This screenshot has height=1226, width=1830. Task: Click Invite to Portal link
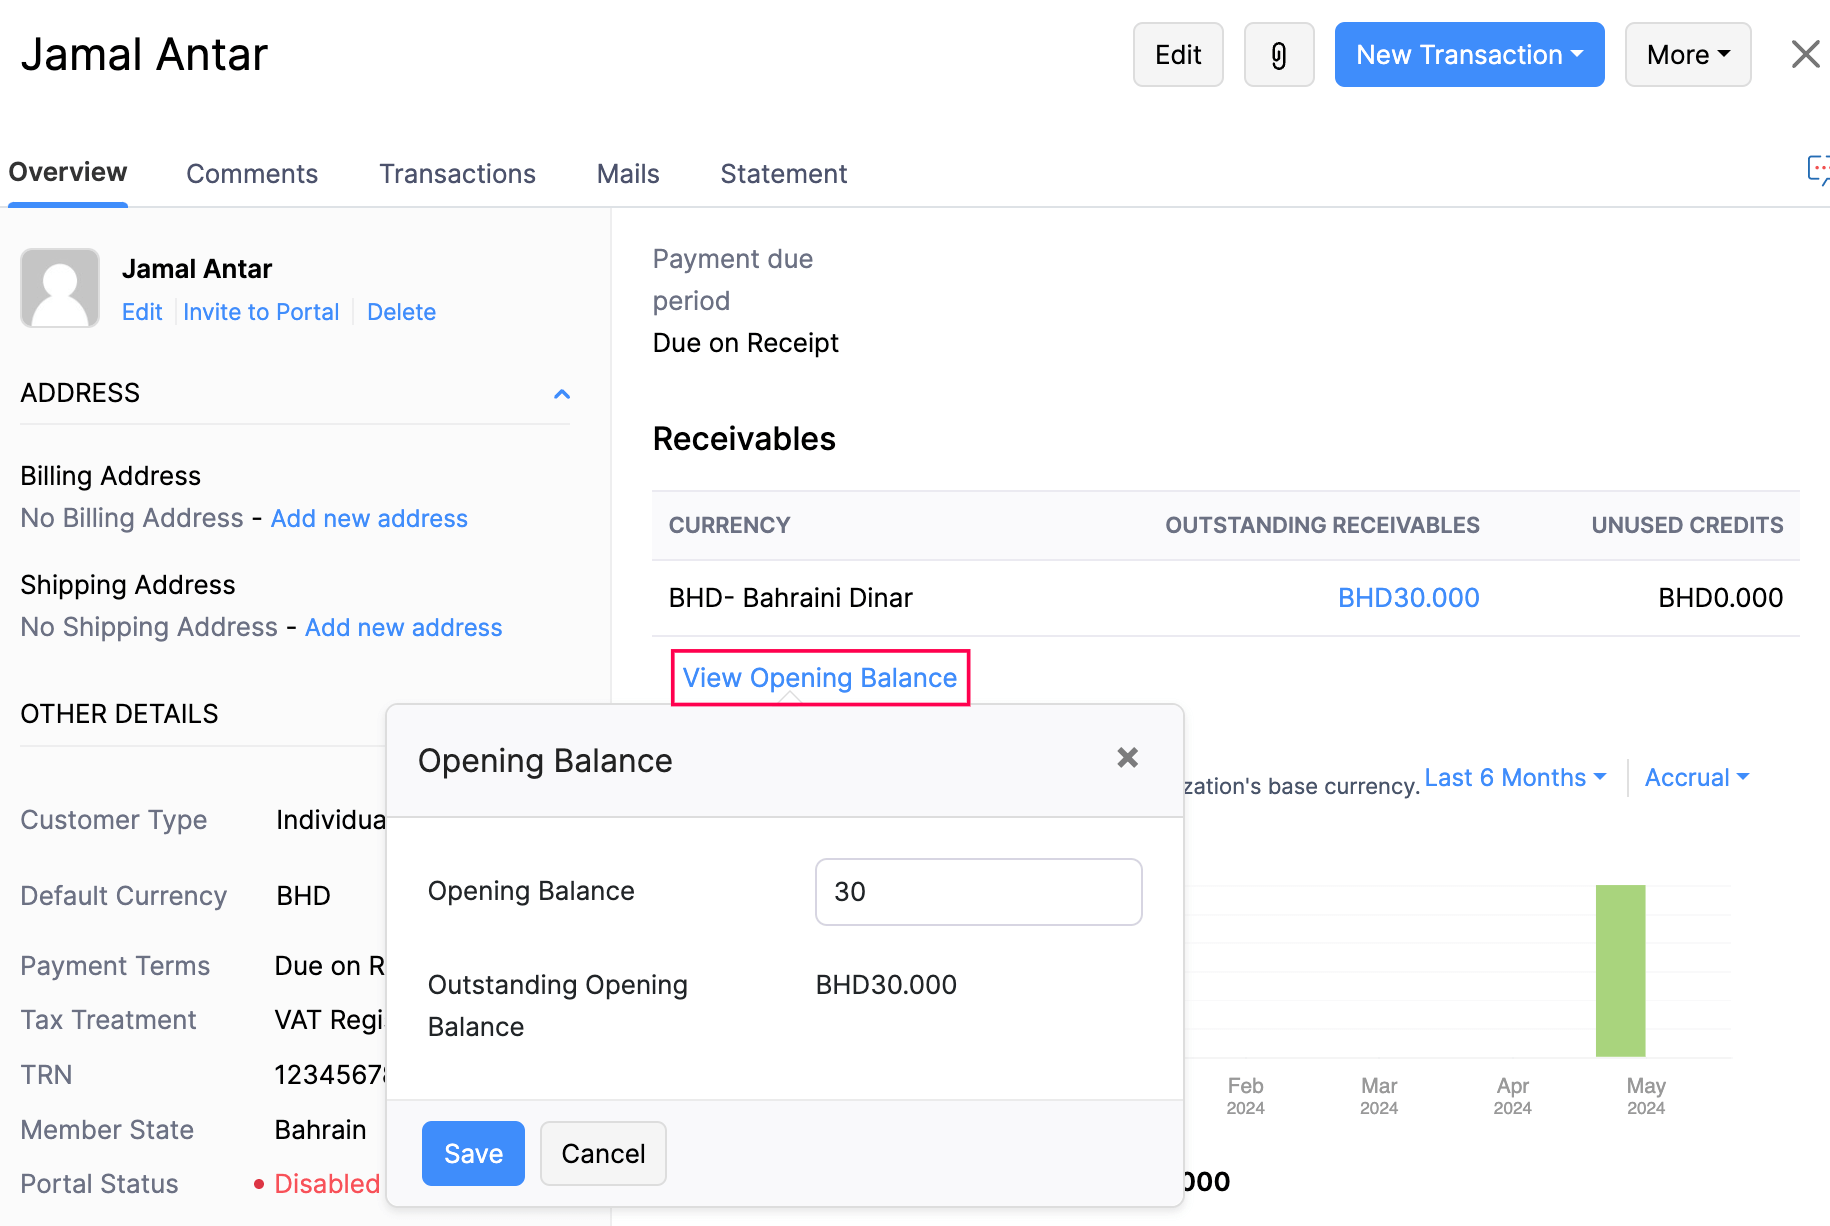tap(261, 312)
